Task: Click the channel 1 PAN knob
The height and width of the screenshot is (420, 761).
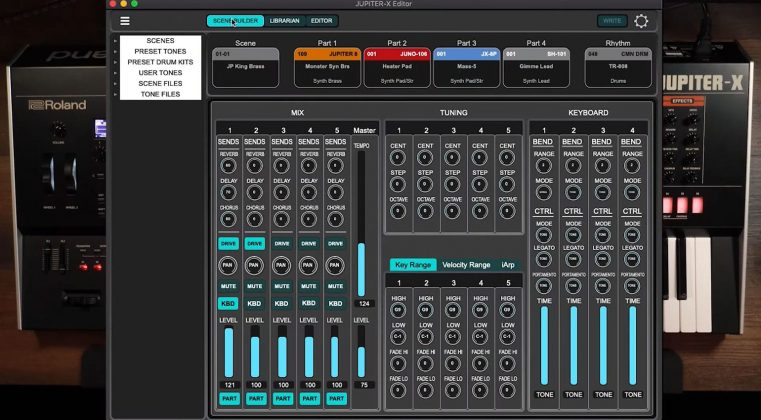Action: point(228,265)
